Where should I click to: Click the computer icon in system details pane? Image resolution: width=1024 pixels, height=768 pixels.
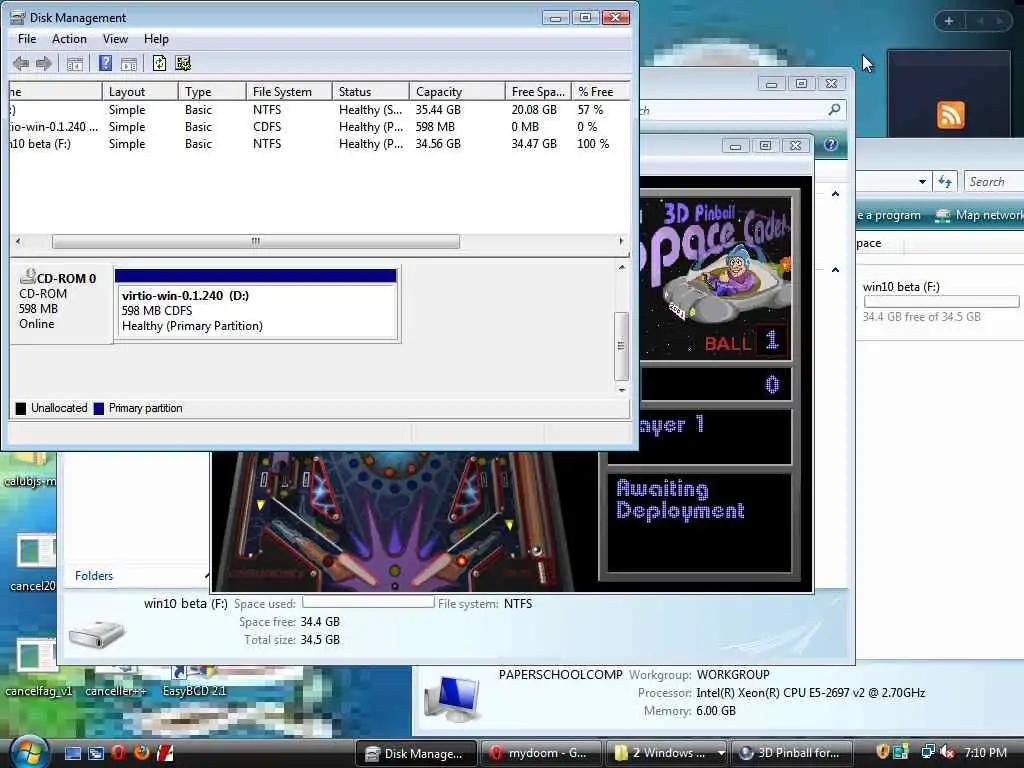pyautogui.click(x=452, y=700)
